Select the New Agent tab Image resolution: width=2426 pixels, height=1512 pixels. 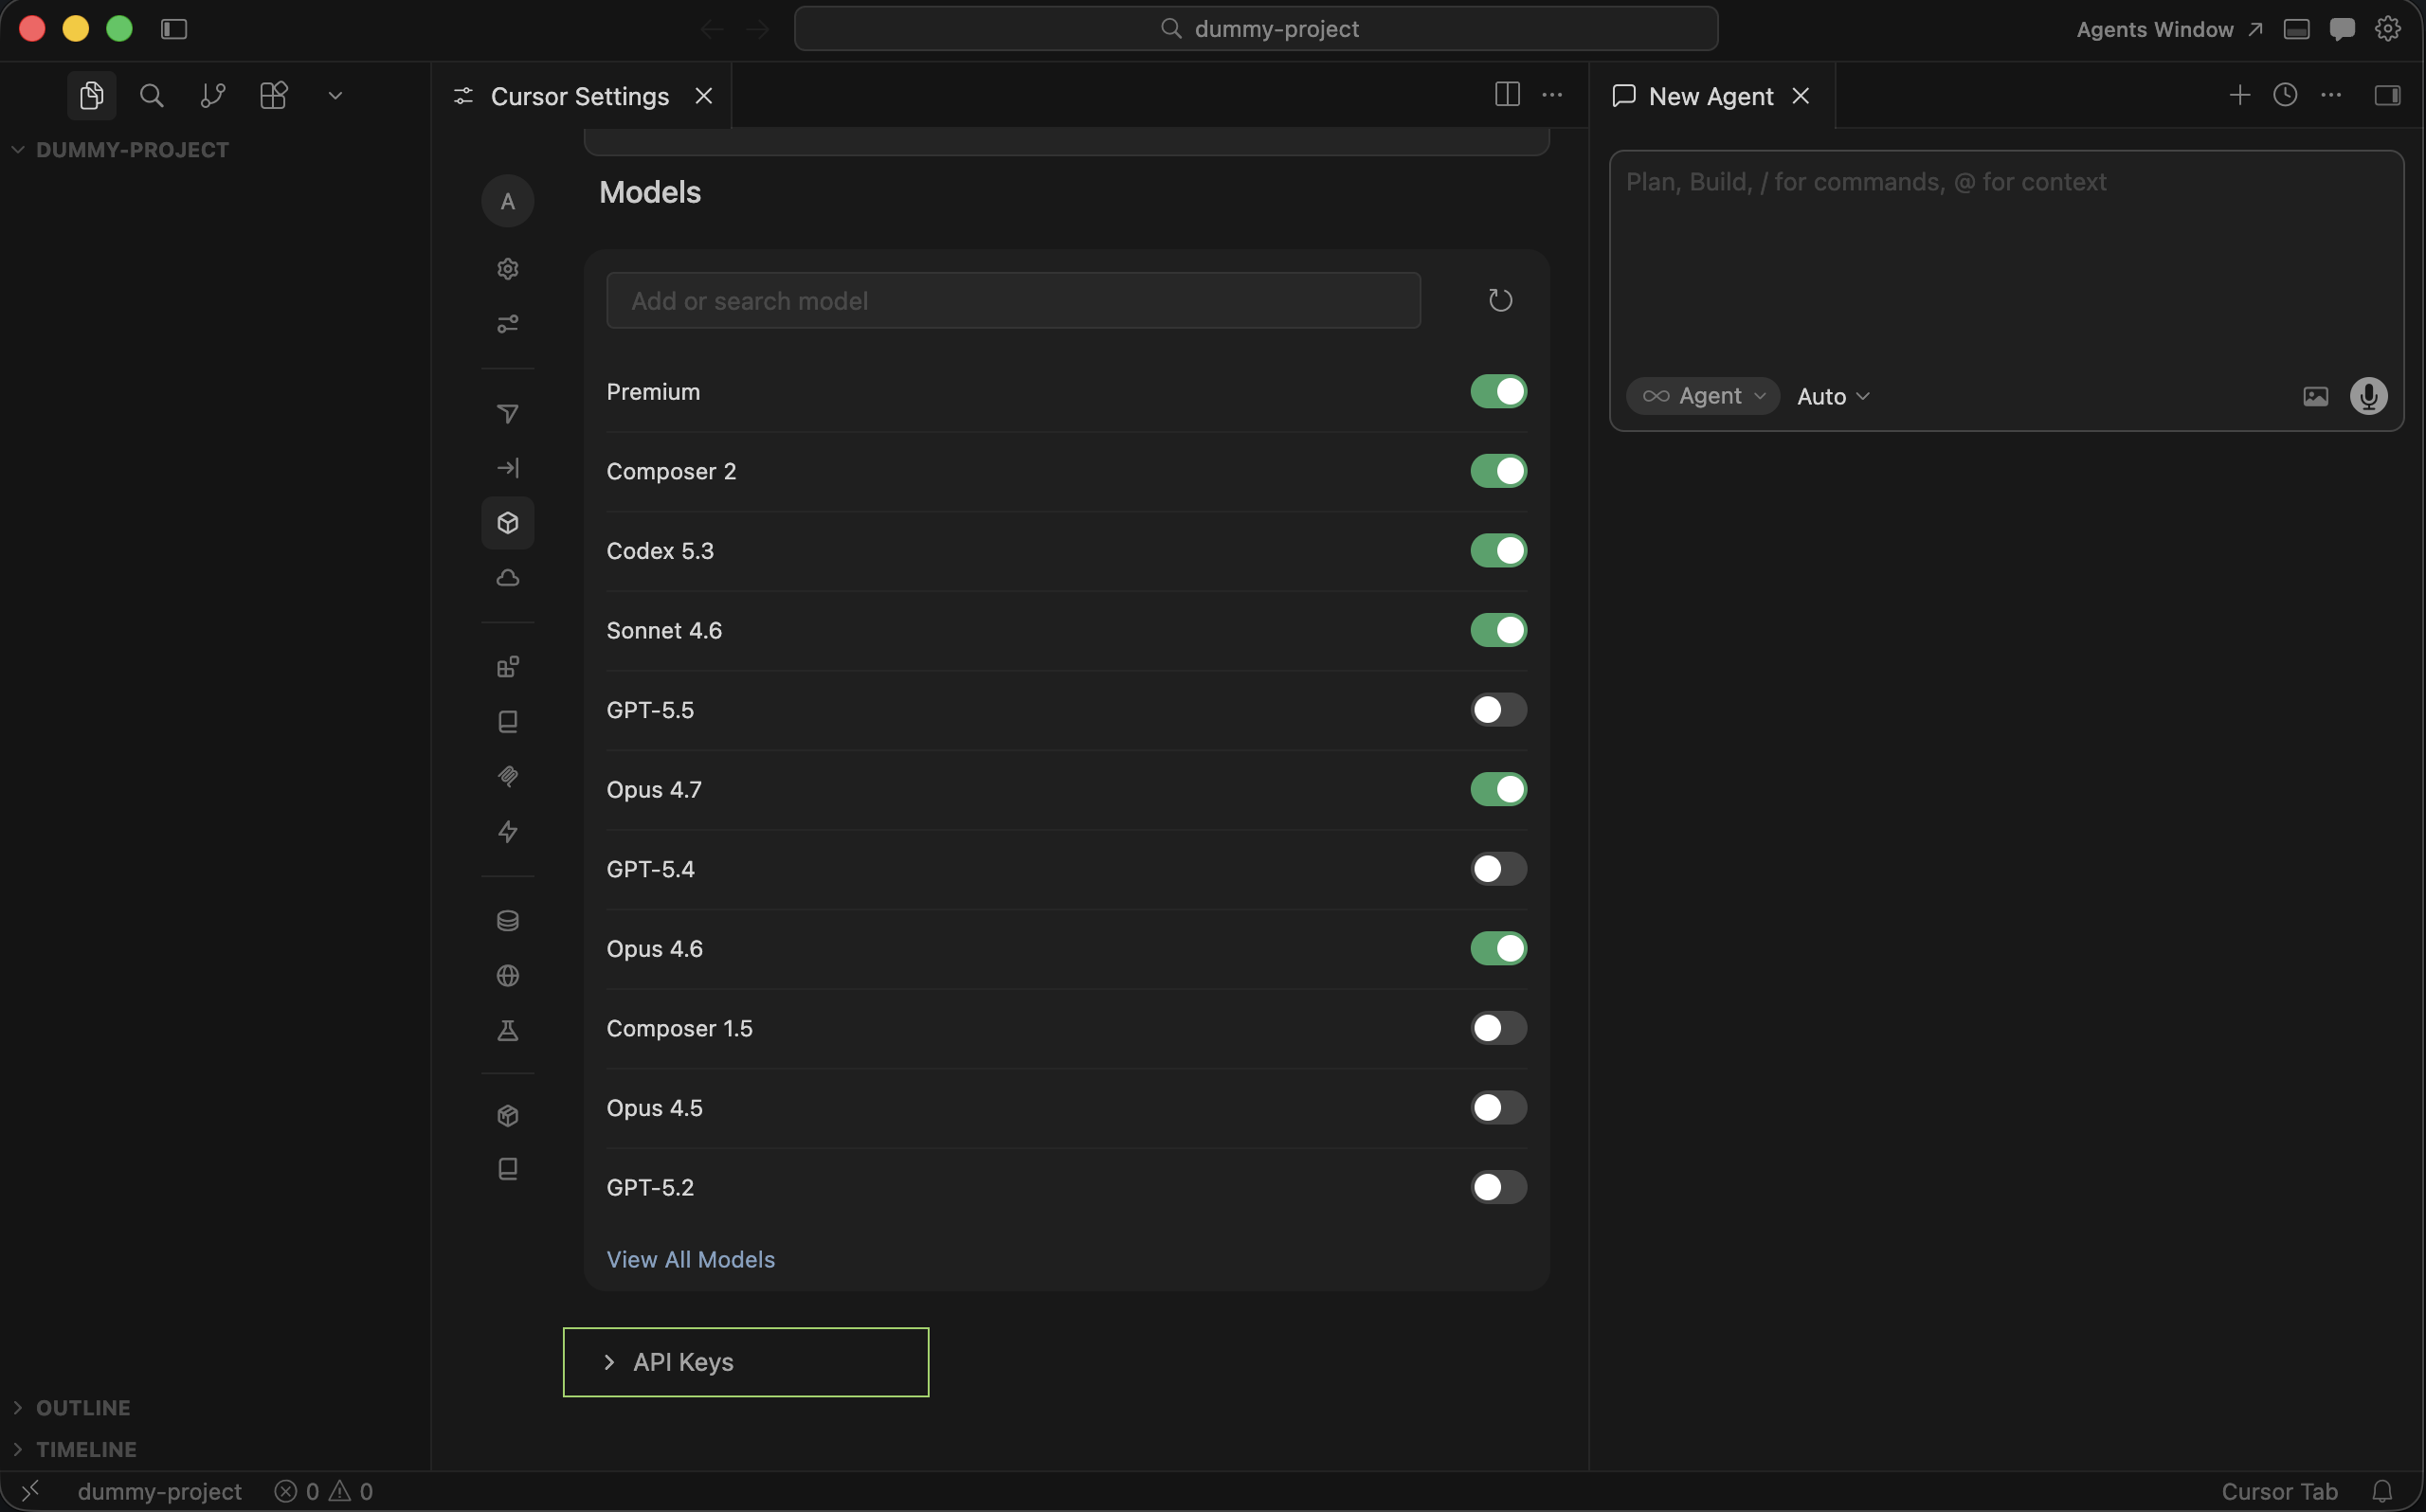[1711, 96]
